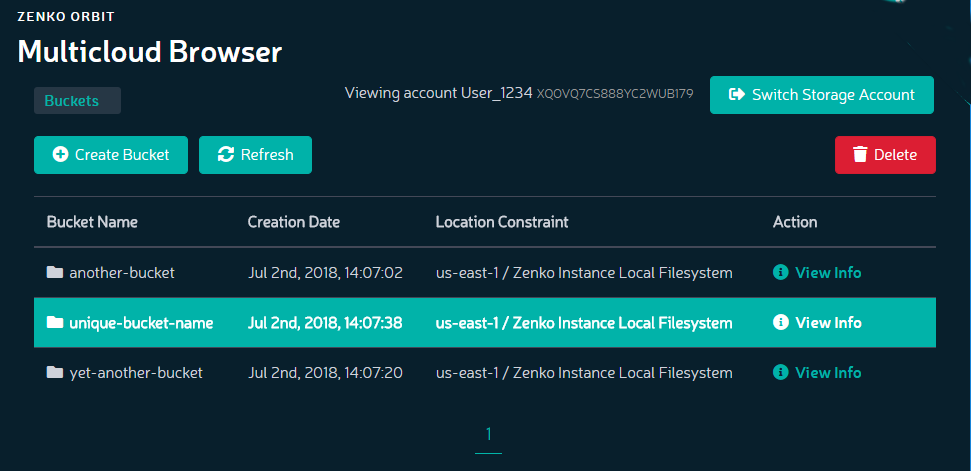This screenshot has height=471, width=971.
Task: Click the Location Constraint column header
Action: (502, 222)
